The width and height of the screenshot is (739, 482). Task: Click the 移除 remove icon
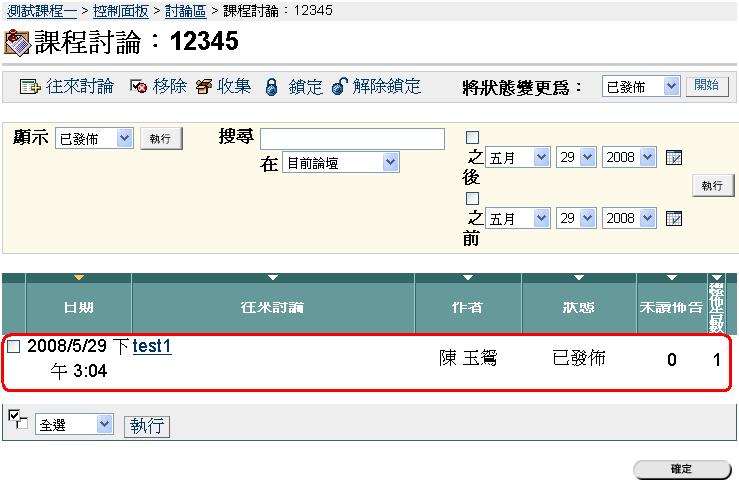[x=139, y=87]
